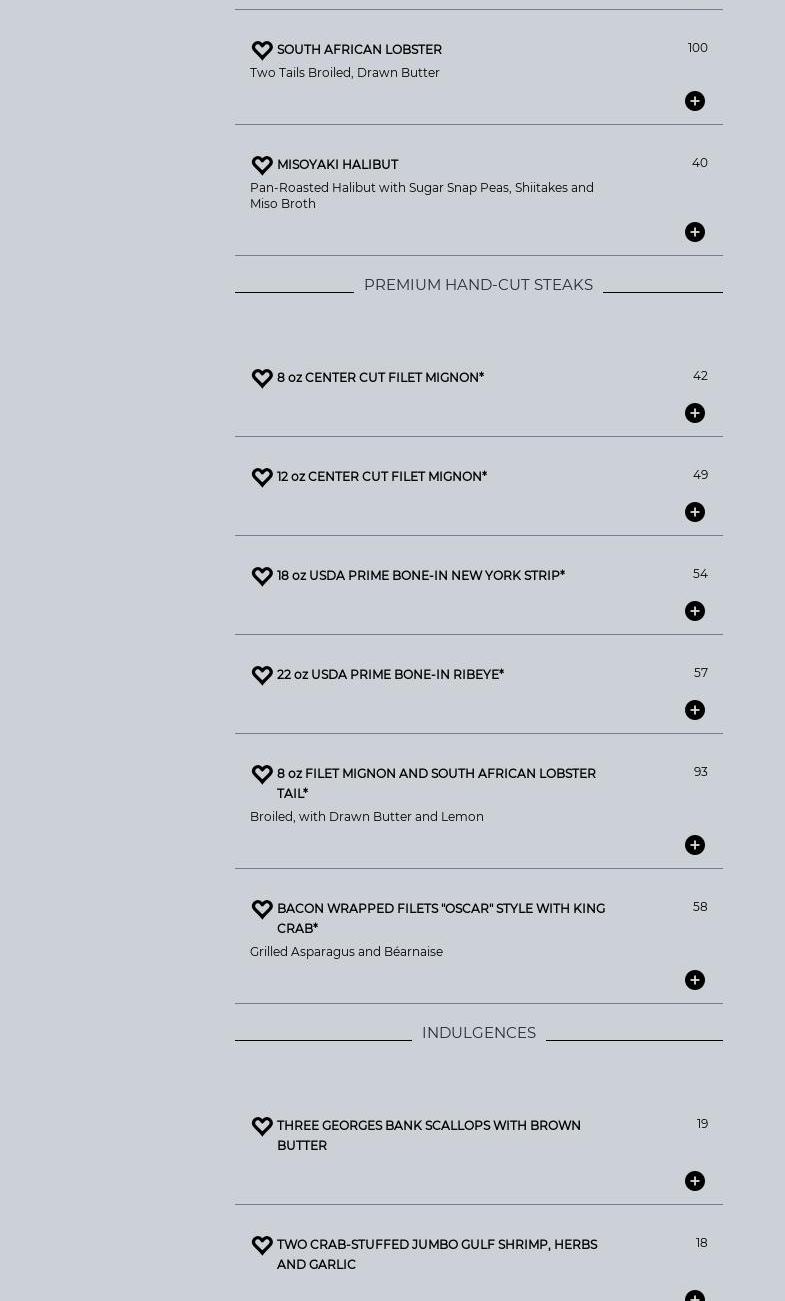The width and height of the screenshot is (785, 1301).
Task: Expand 8 oz Center Cut Filet Mignon options
Action: 695,413
